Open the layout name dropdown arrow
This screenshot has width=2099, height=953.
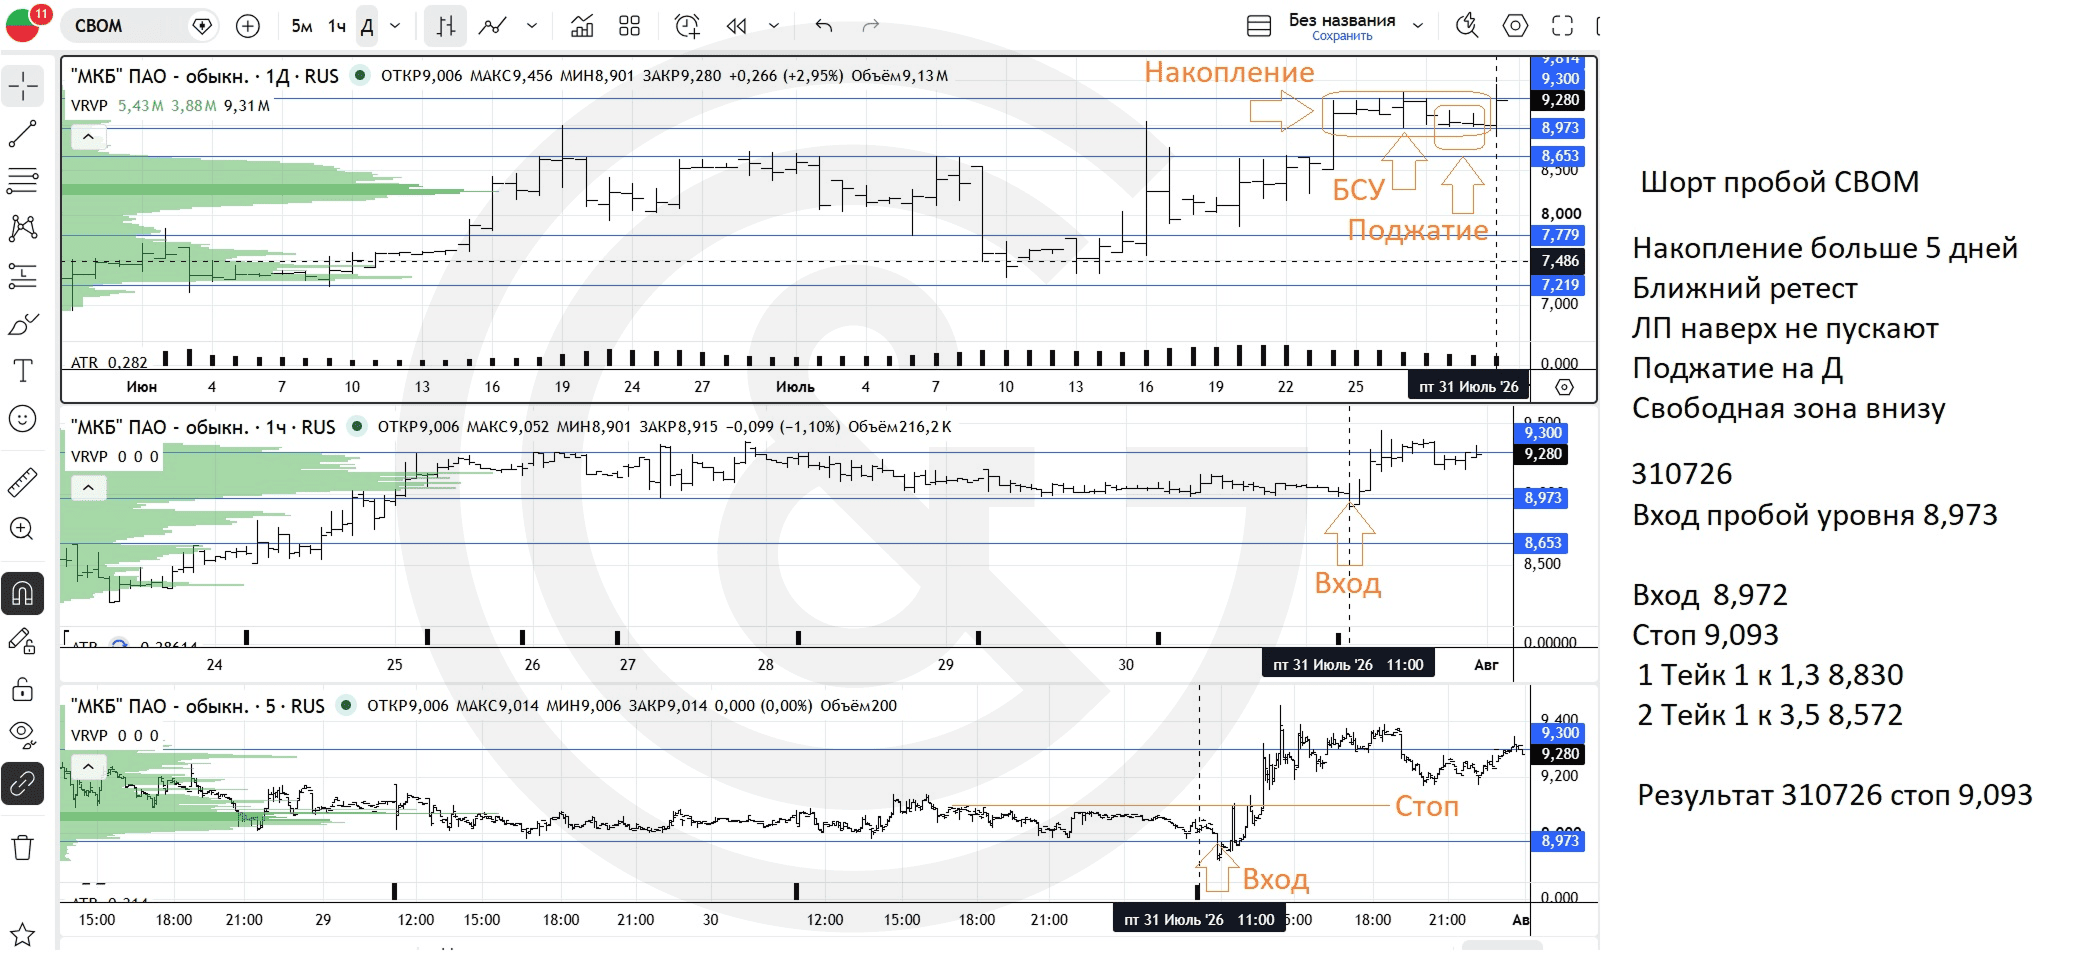pyautogui.click(x=1417, y=26)
